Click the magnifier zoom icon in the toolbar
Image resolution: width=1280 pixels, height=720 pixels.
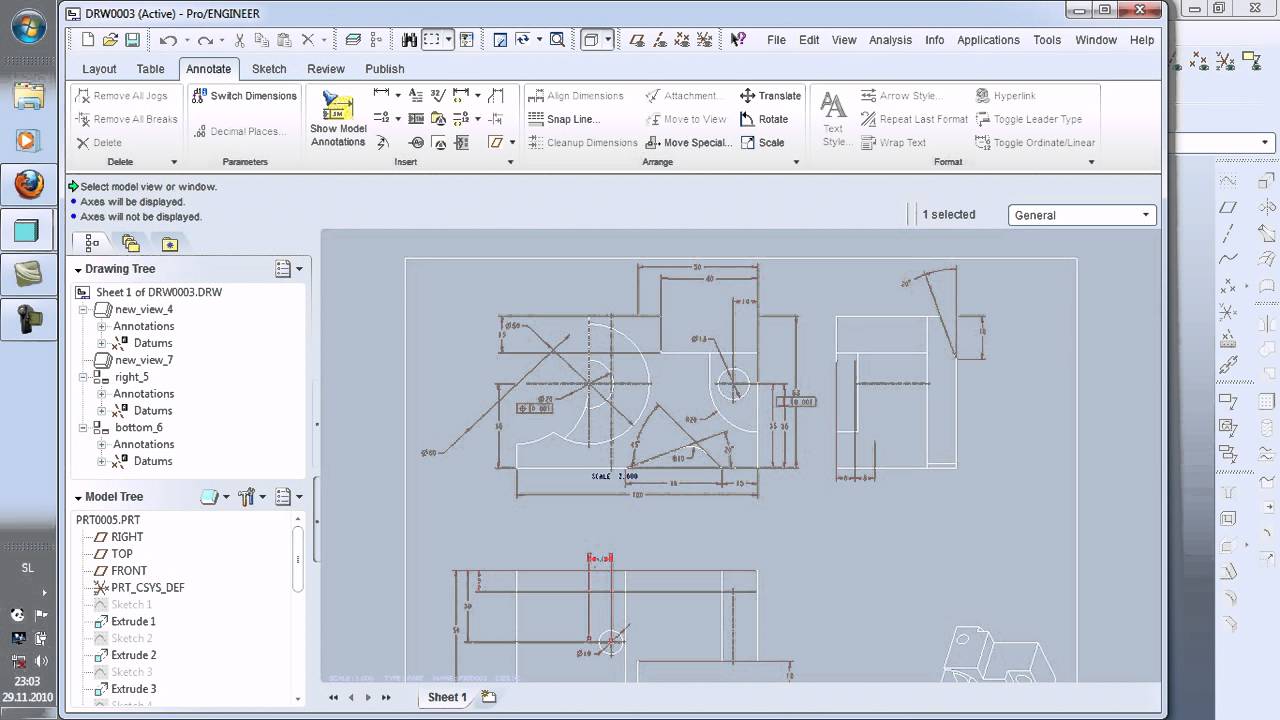coord(557,40)
